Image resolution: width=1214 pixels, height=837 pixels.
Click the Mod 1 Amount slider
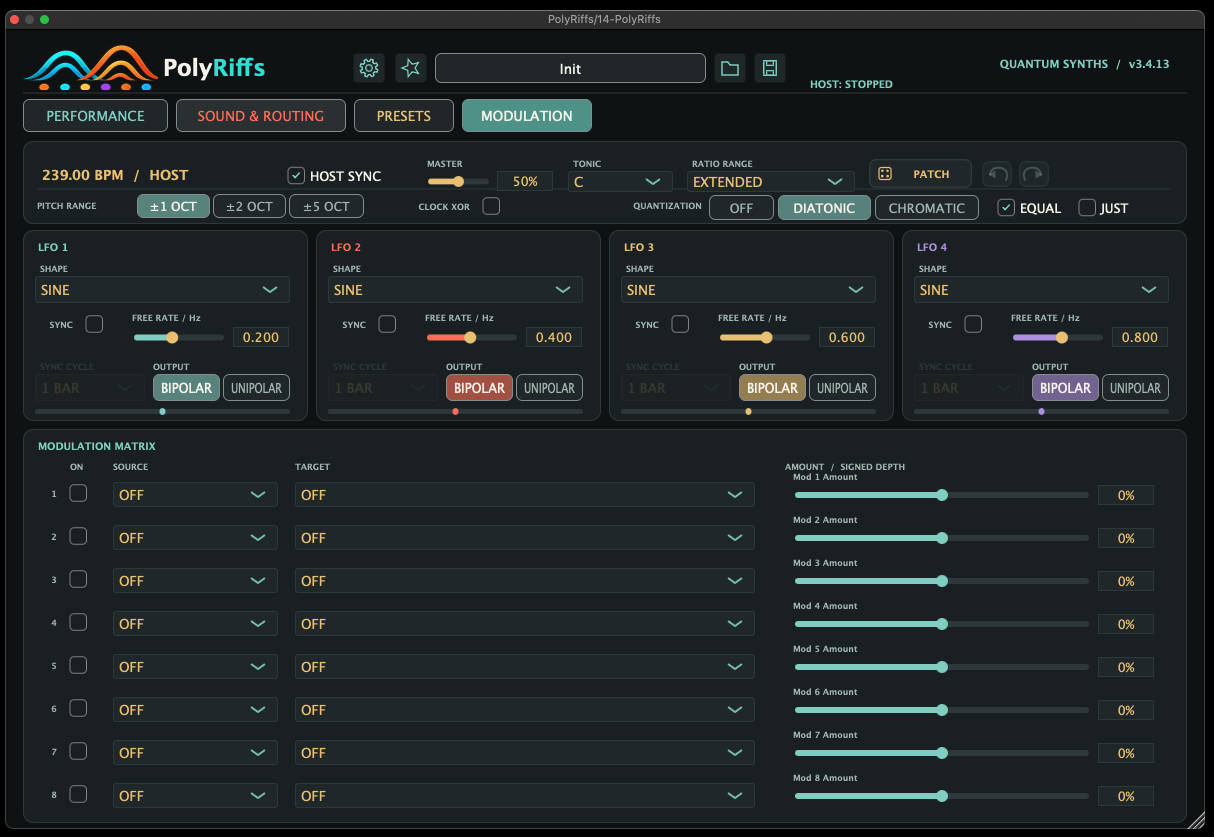tap(941, 495)
